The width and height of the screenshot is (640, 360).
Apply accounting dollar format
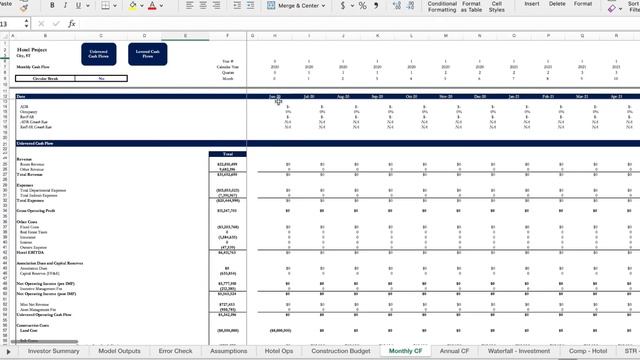[x=343, y=5]
